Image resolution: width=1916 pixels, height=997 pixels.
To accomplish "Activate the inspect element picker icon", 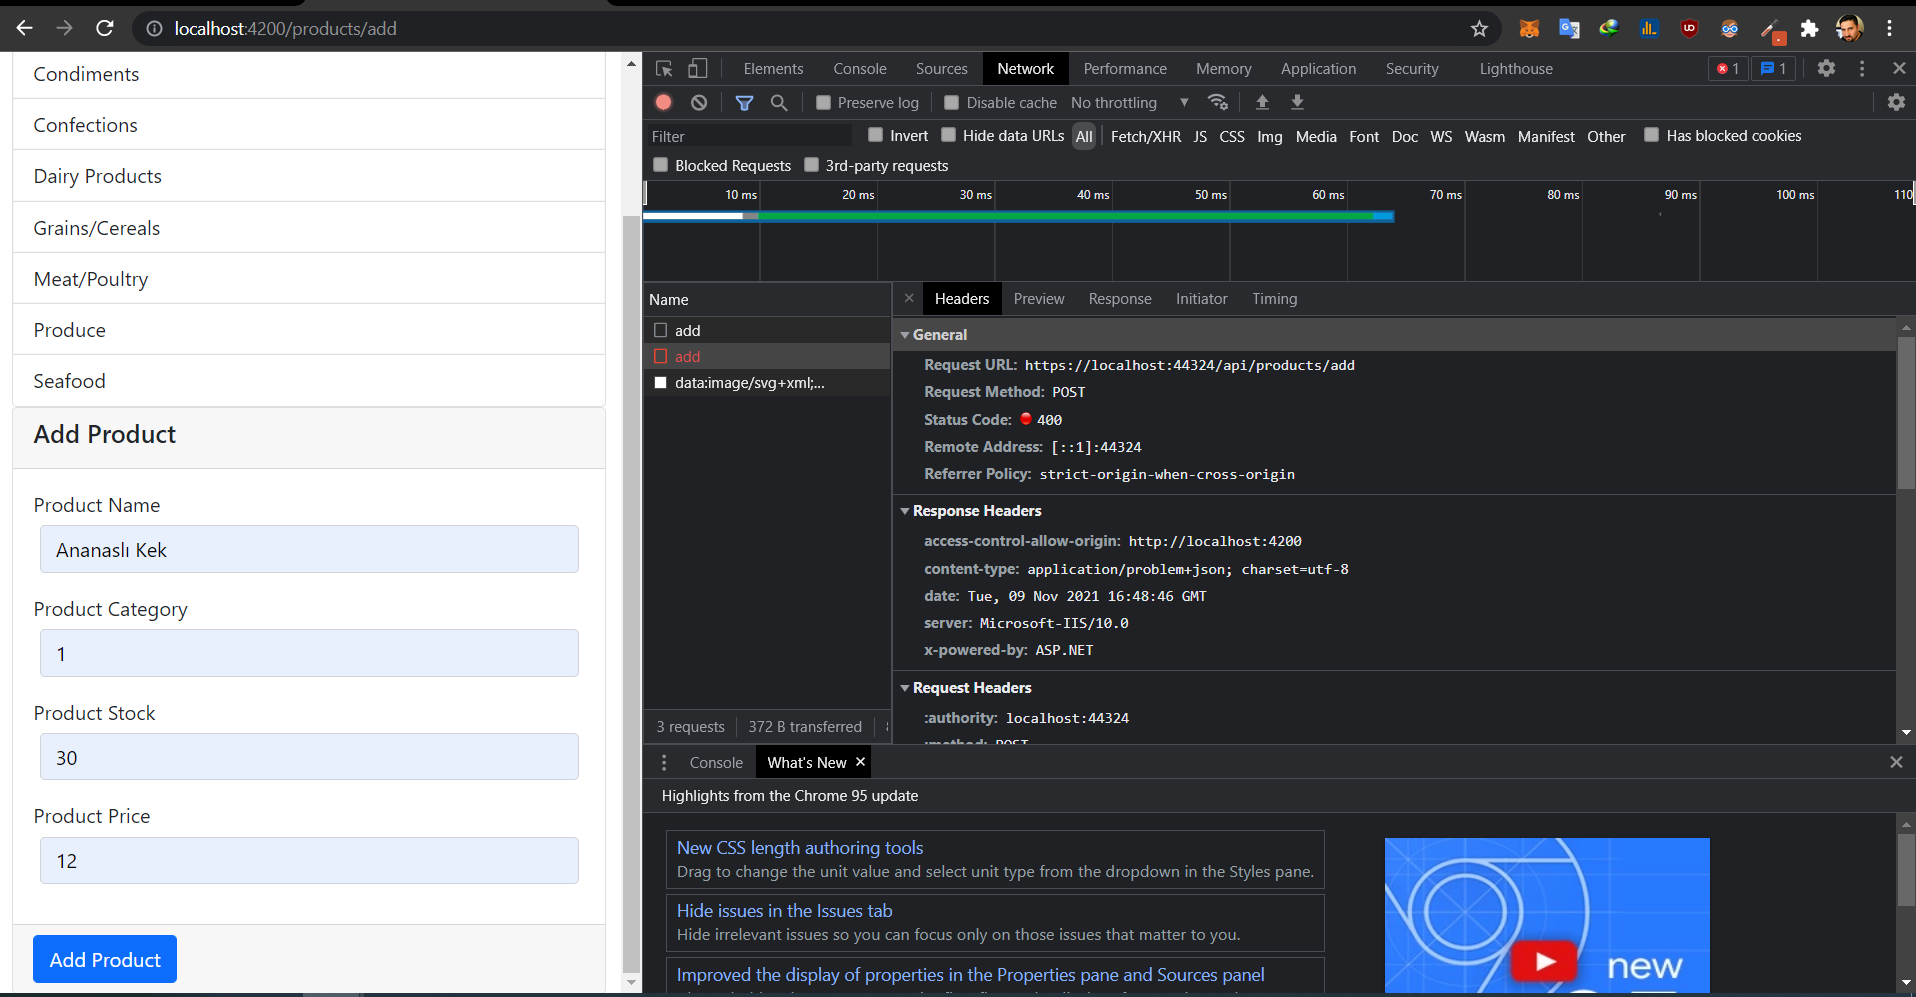I will (664, 69).
